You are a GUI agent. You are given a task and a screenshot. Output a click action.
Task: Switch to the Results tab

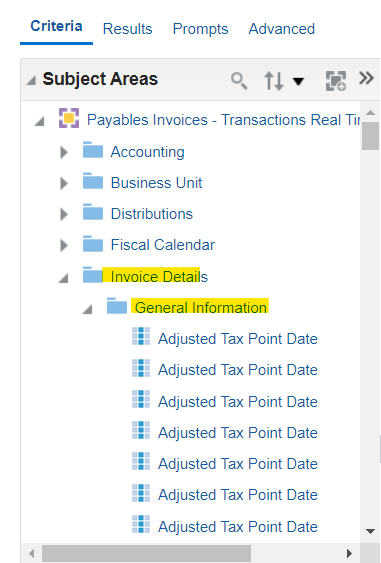coord(127,29)
